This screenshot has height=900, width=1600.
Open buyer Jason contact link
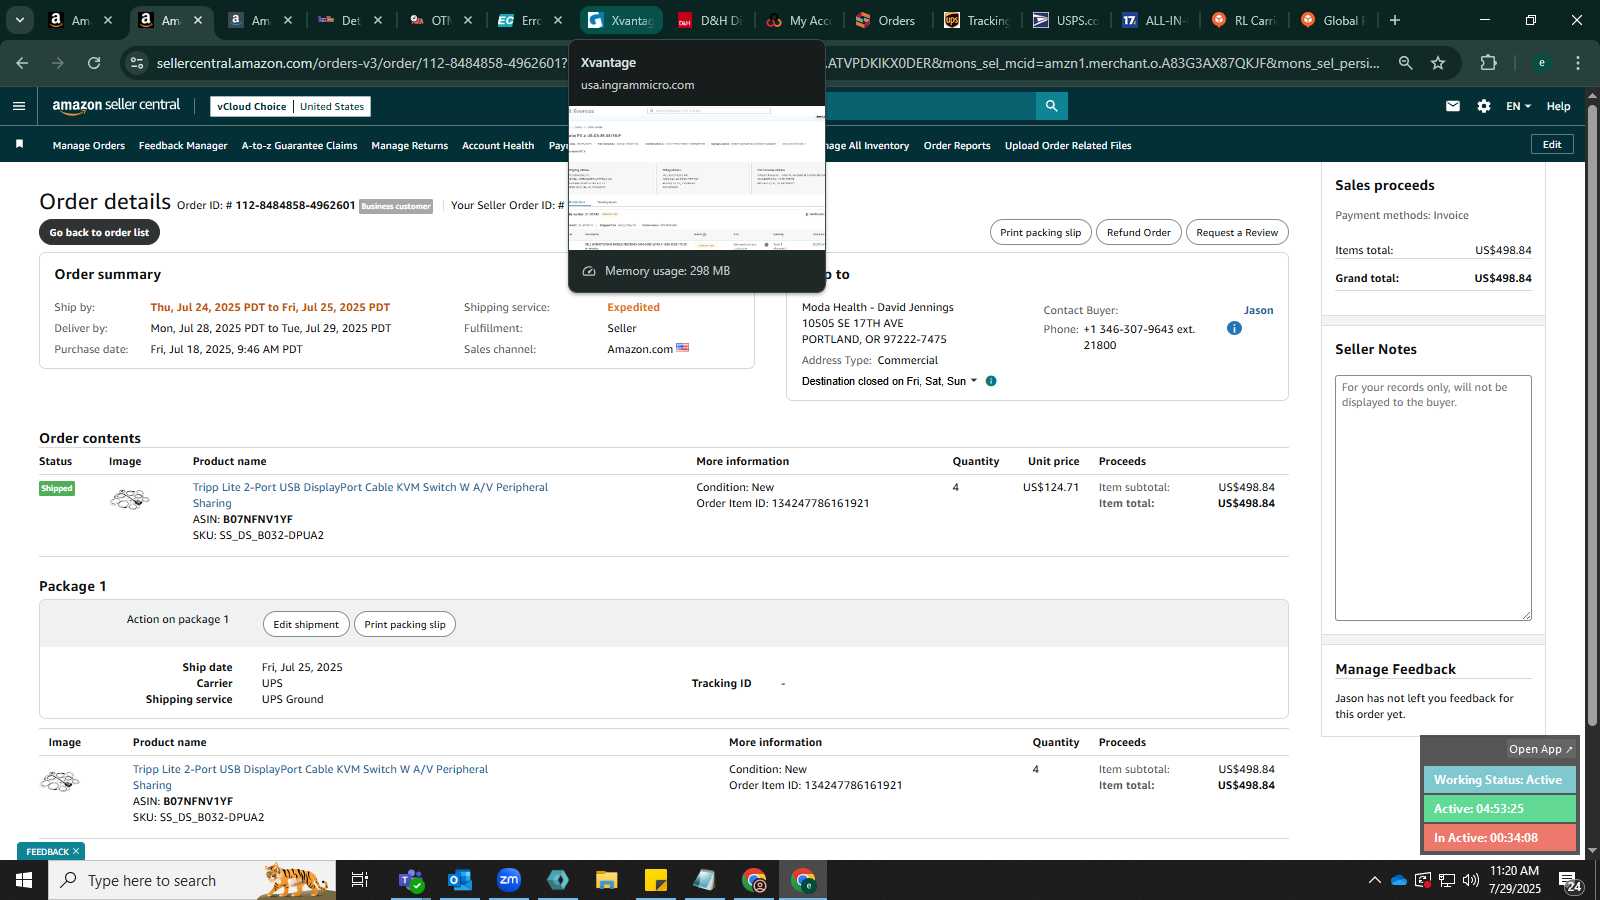click(x=1258, y=310)
